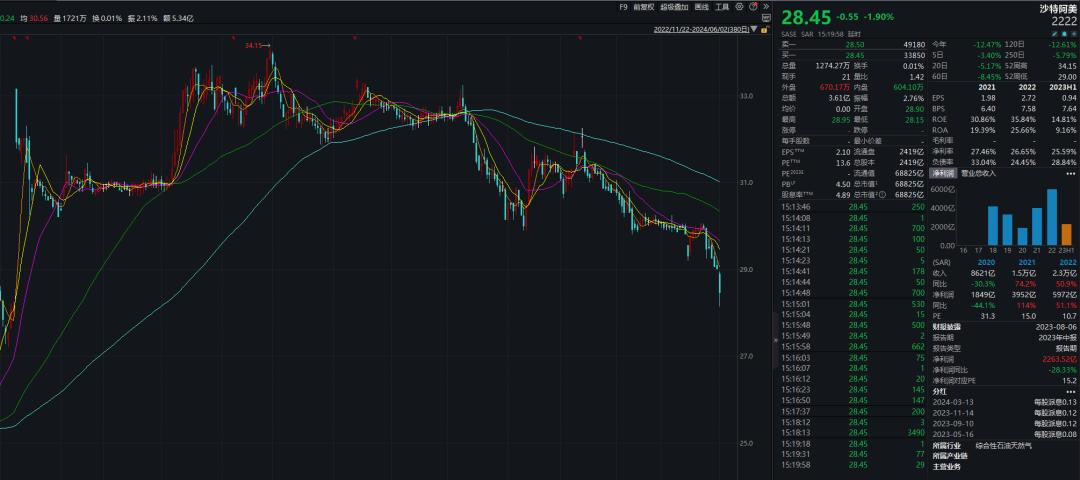The height and width of the screenshot is (480, 1080).
Task: Switch to the 营业总收入 chart tab
Action: click(x=980, y=173)
